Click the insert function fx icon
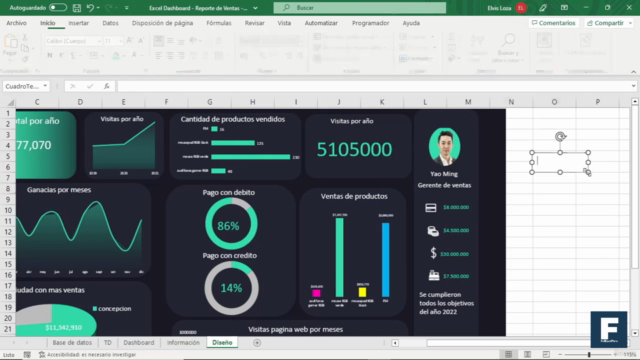 click(x=107, y=86)
